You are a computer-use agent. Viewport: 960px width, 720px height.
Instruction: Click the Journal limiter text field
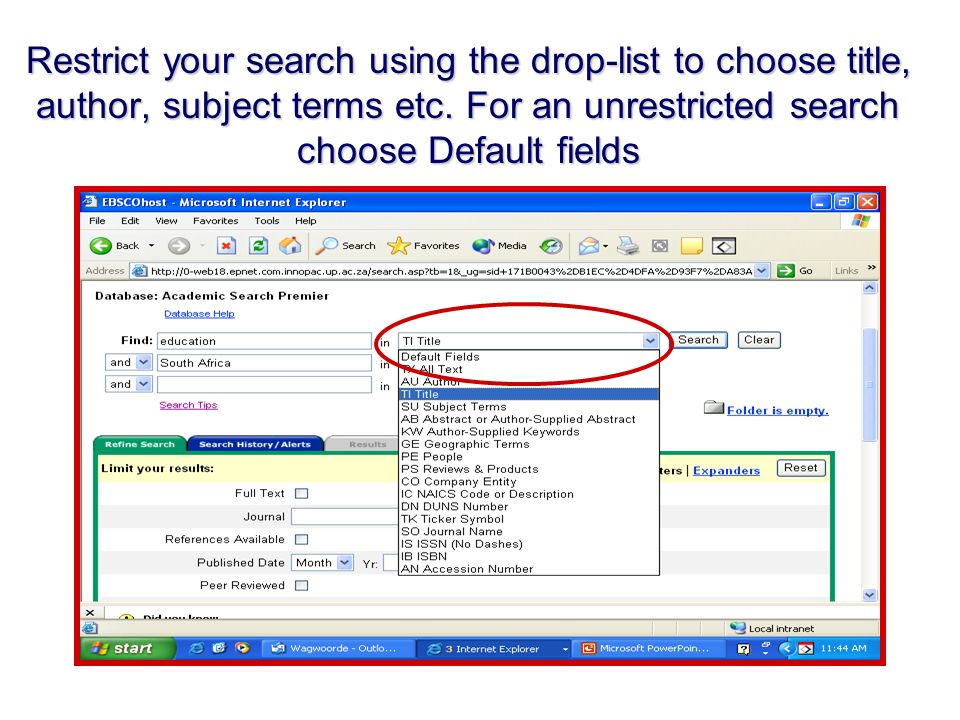click(345, 517)
